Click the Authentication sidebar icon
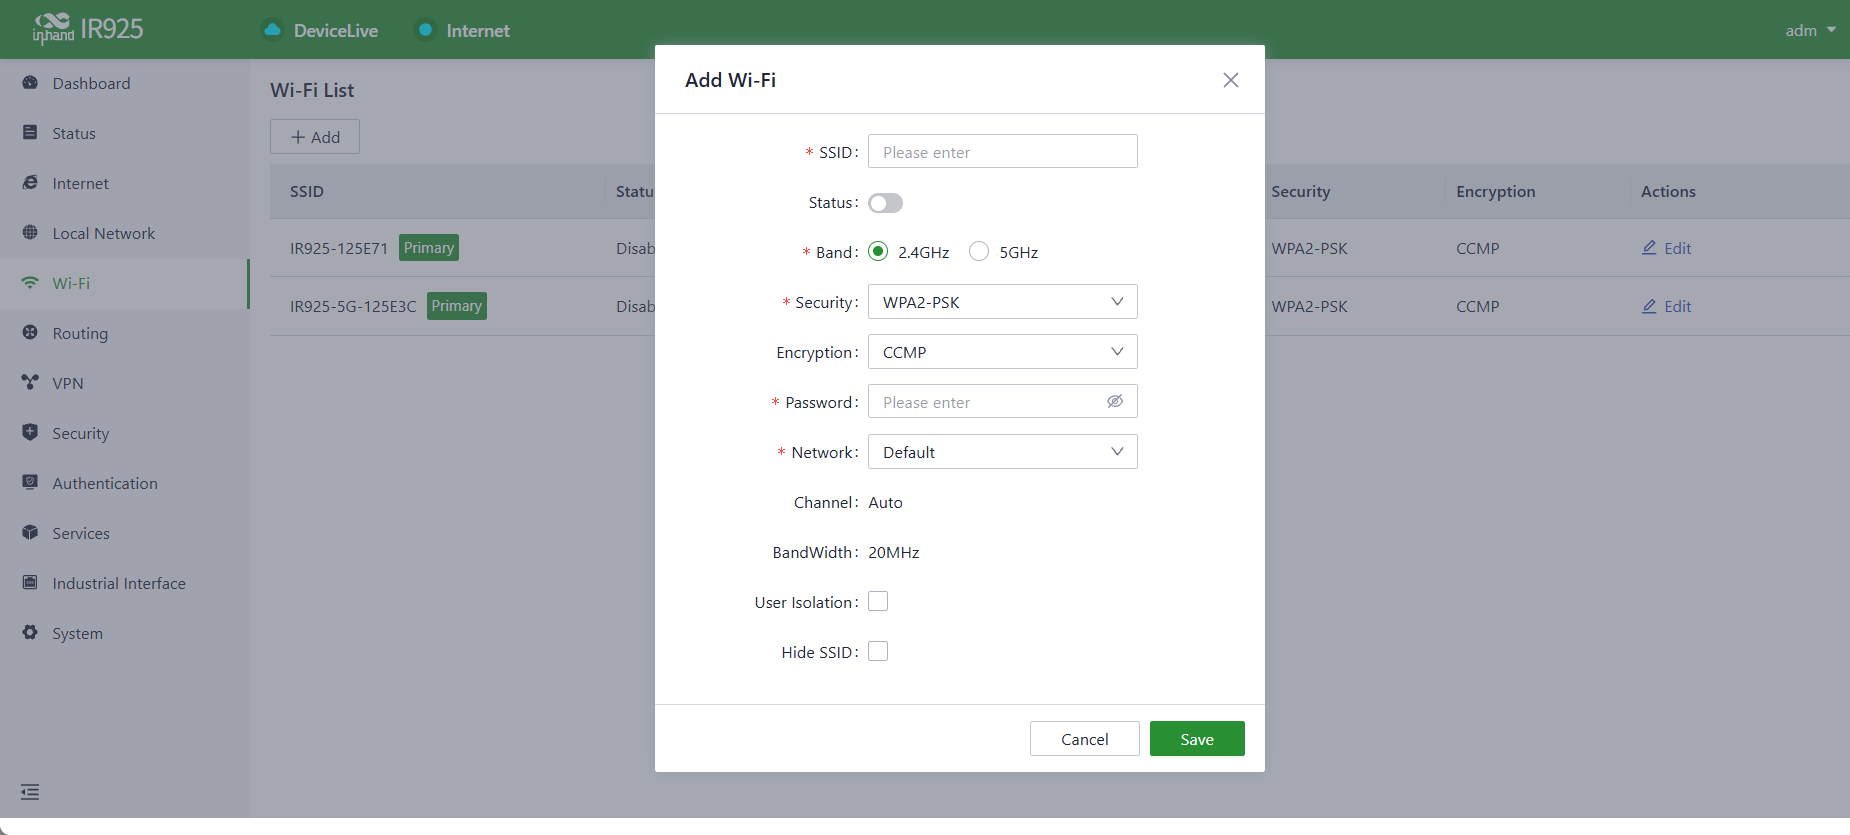Viewport: 1850px width, 835px height. click(x=30, y=483)
